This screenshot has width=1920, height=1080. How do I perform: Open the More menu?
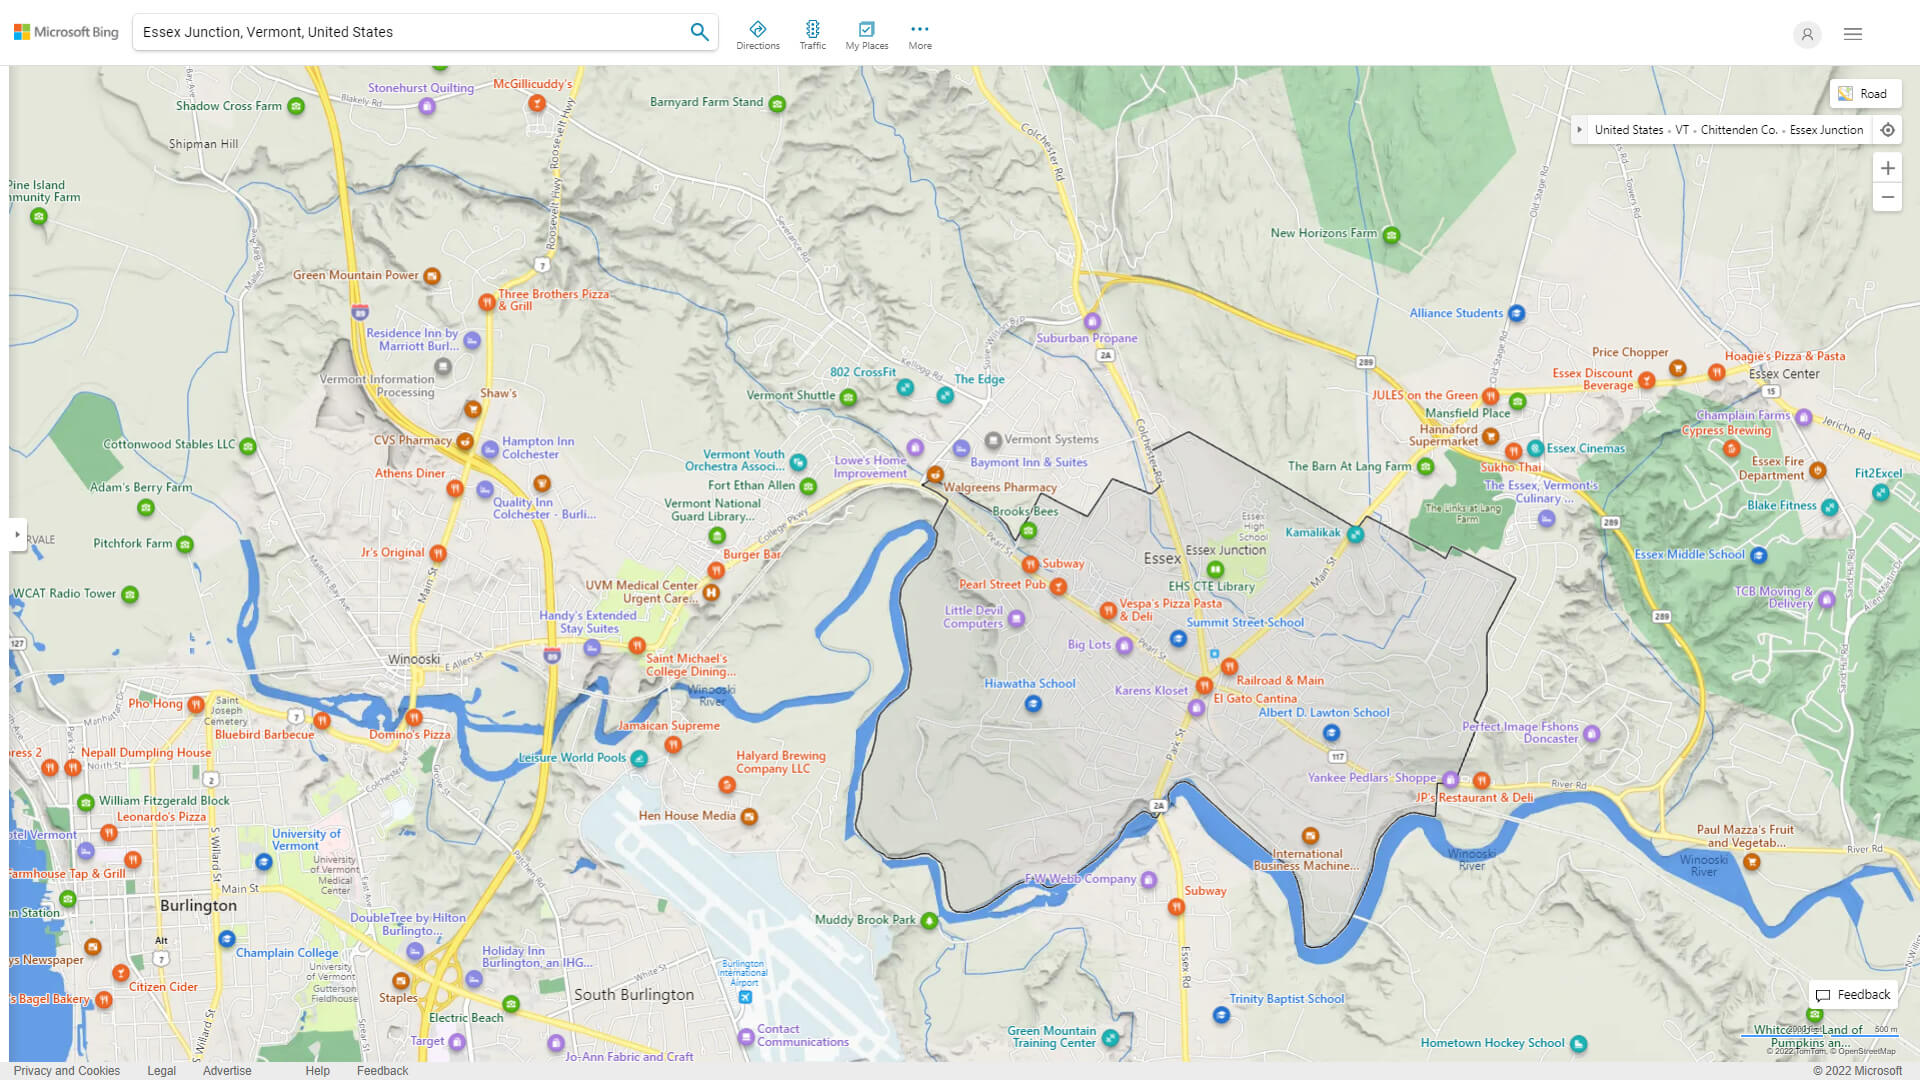pos(919,31)
